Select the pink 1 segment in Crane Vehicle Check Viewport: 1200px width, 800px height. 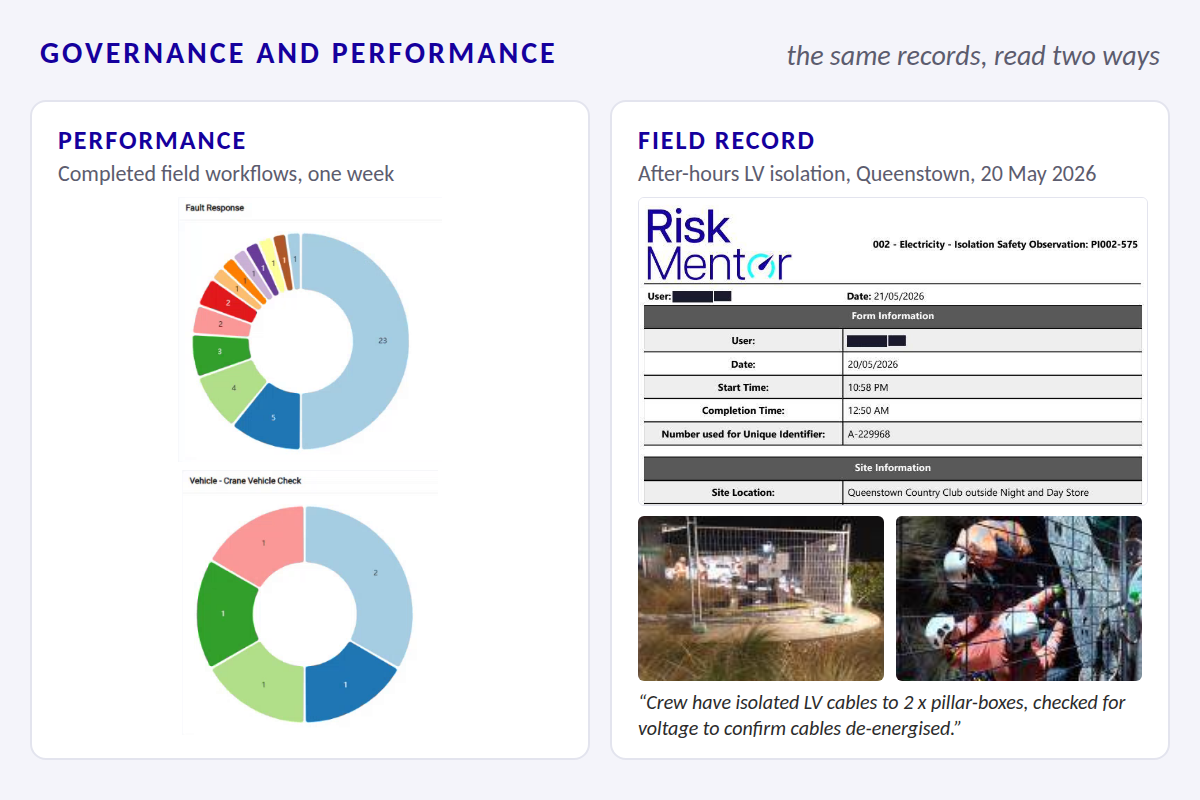263,543
